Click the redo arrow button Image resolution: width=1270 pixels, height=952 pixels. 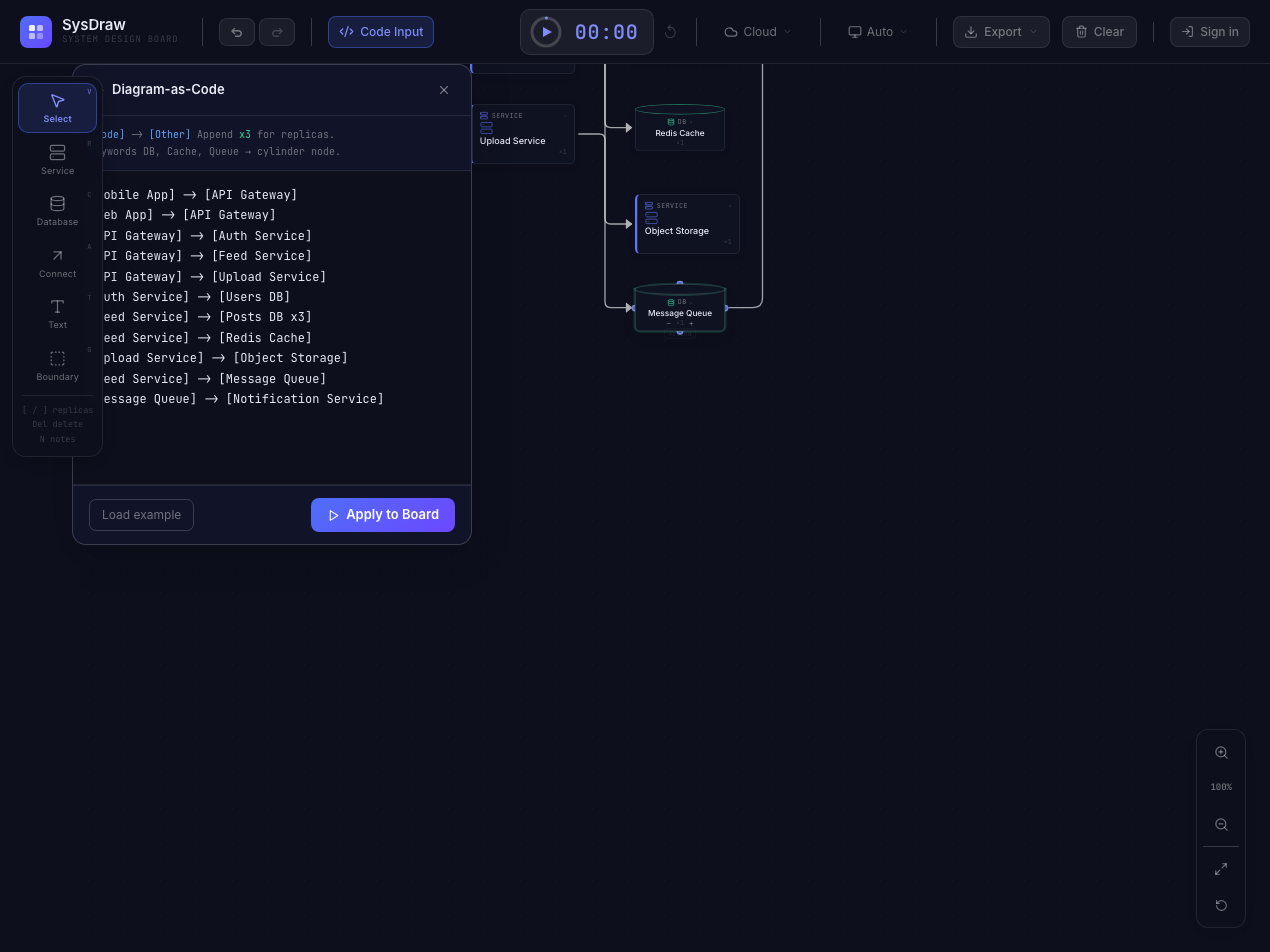point(277,32)
